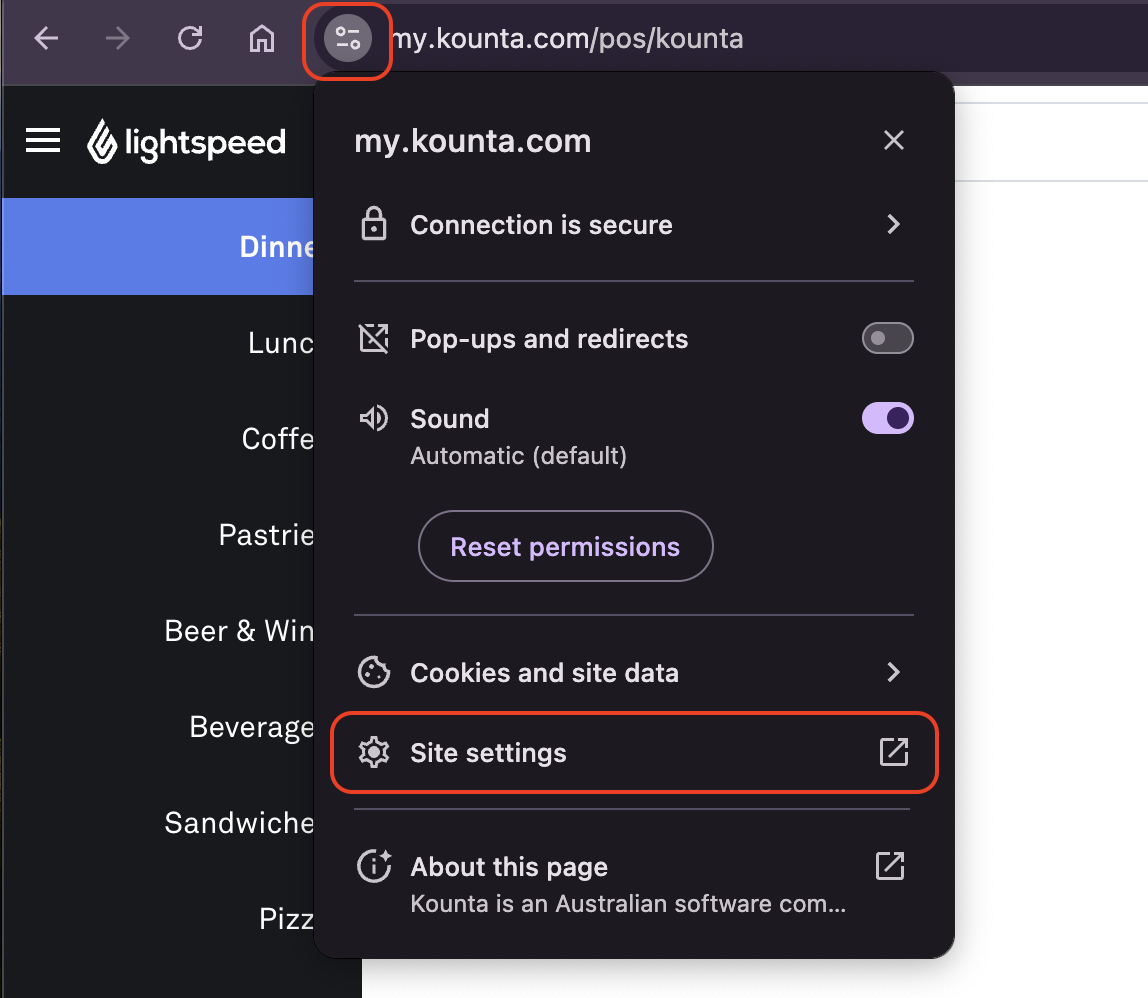
Task: Click the browser back arrow
Action: (x=46, y=38)
